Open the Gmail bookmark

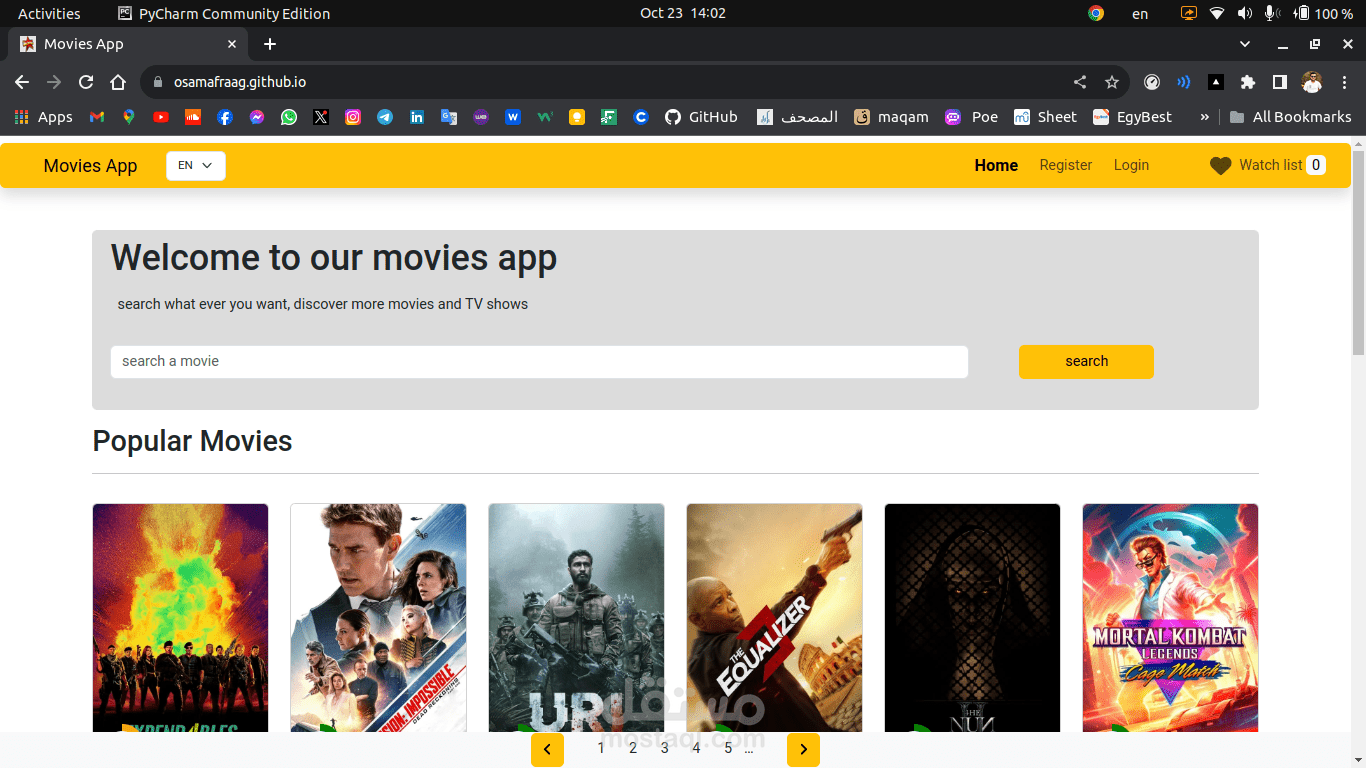(97, 117)
